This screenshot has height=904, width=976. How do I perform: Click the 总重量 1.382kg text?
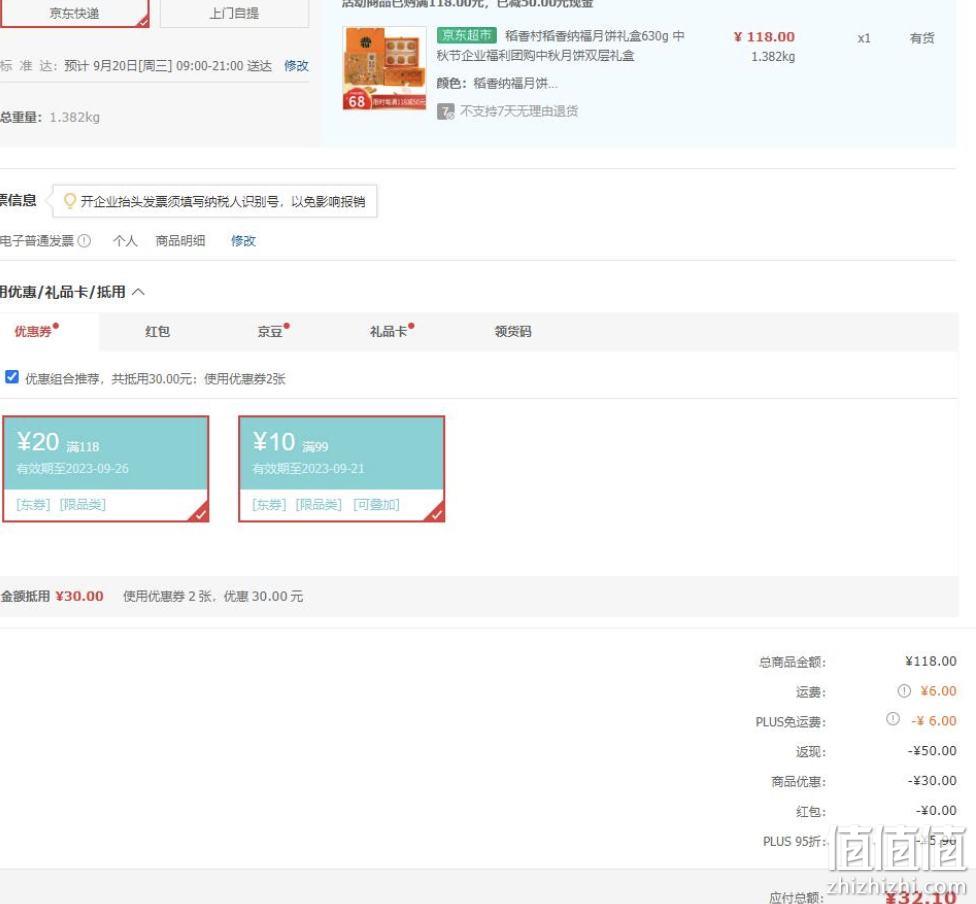click(50, 117)
